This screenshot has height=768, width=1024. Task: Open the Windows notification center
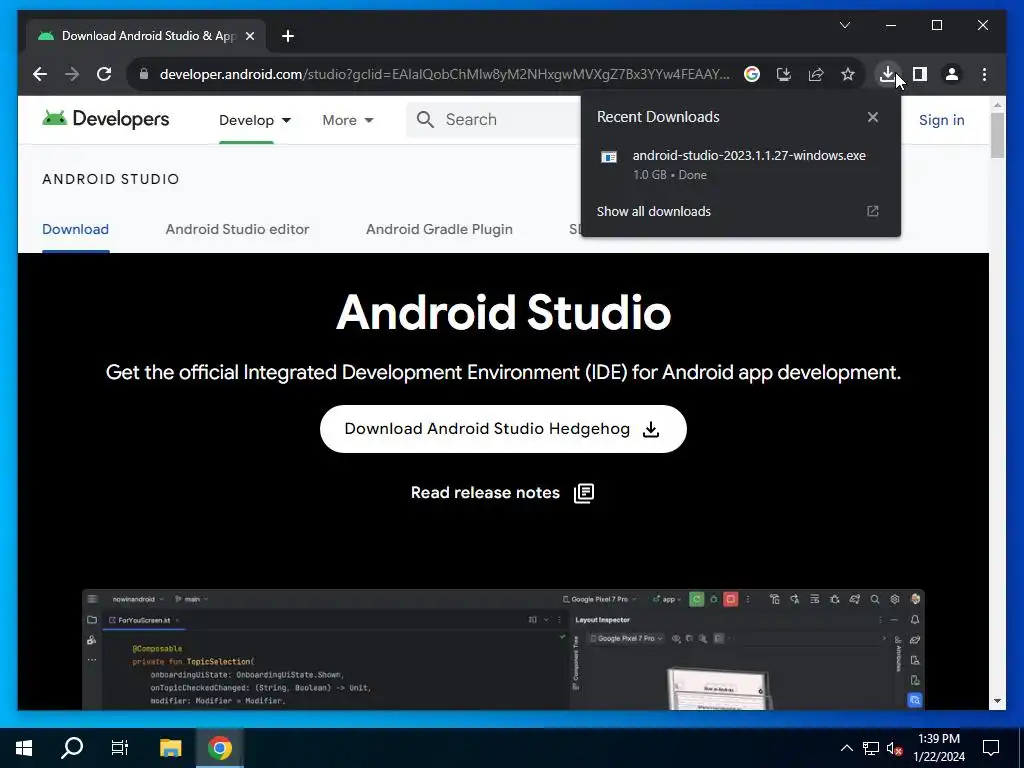991,748
